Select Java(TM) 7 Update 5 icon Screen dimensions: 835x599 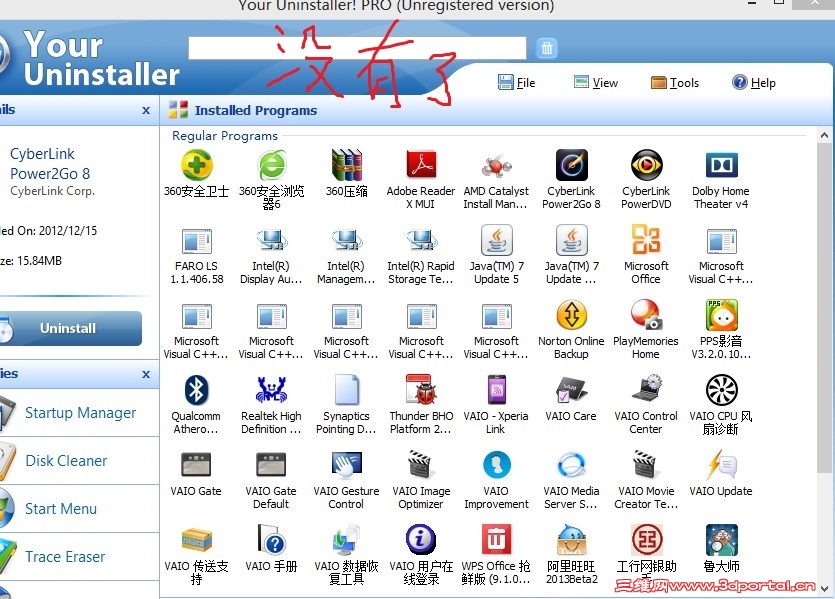tap(496, 241)
